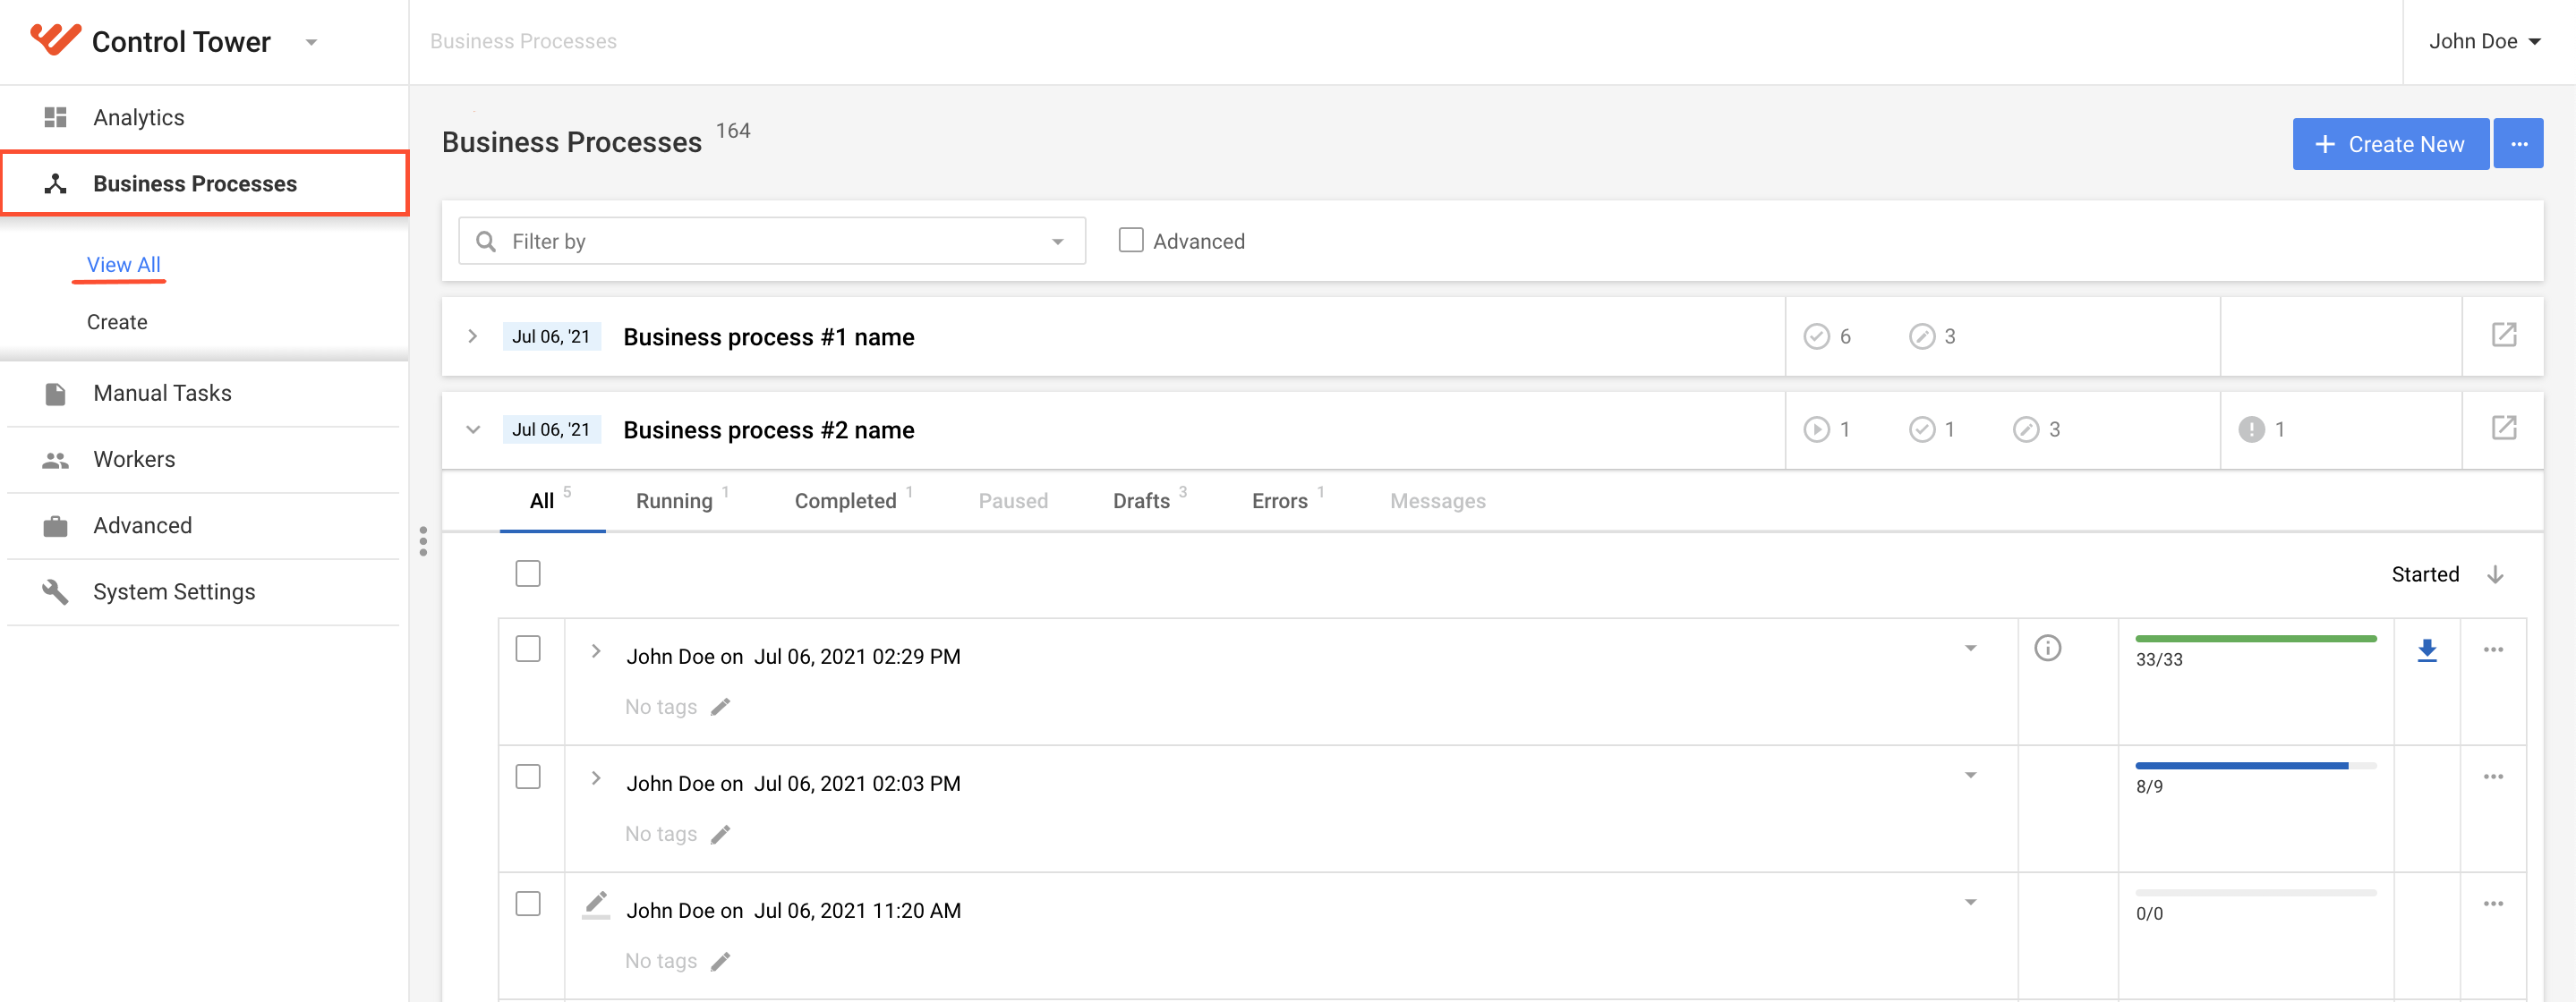Viewport: 2576px width, 1002px height.
Task: Click the Advanced briefcase icon
Action: (55, 525)
